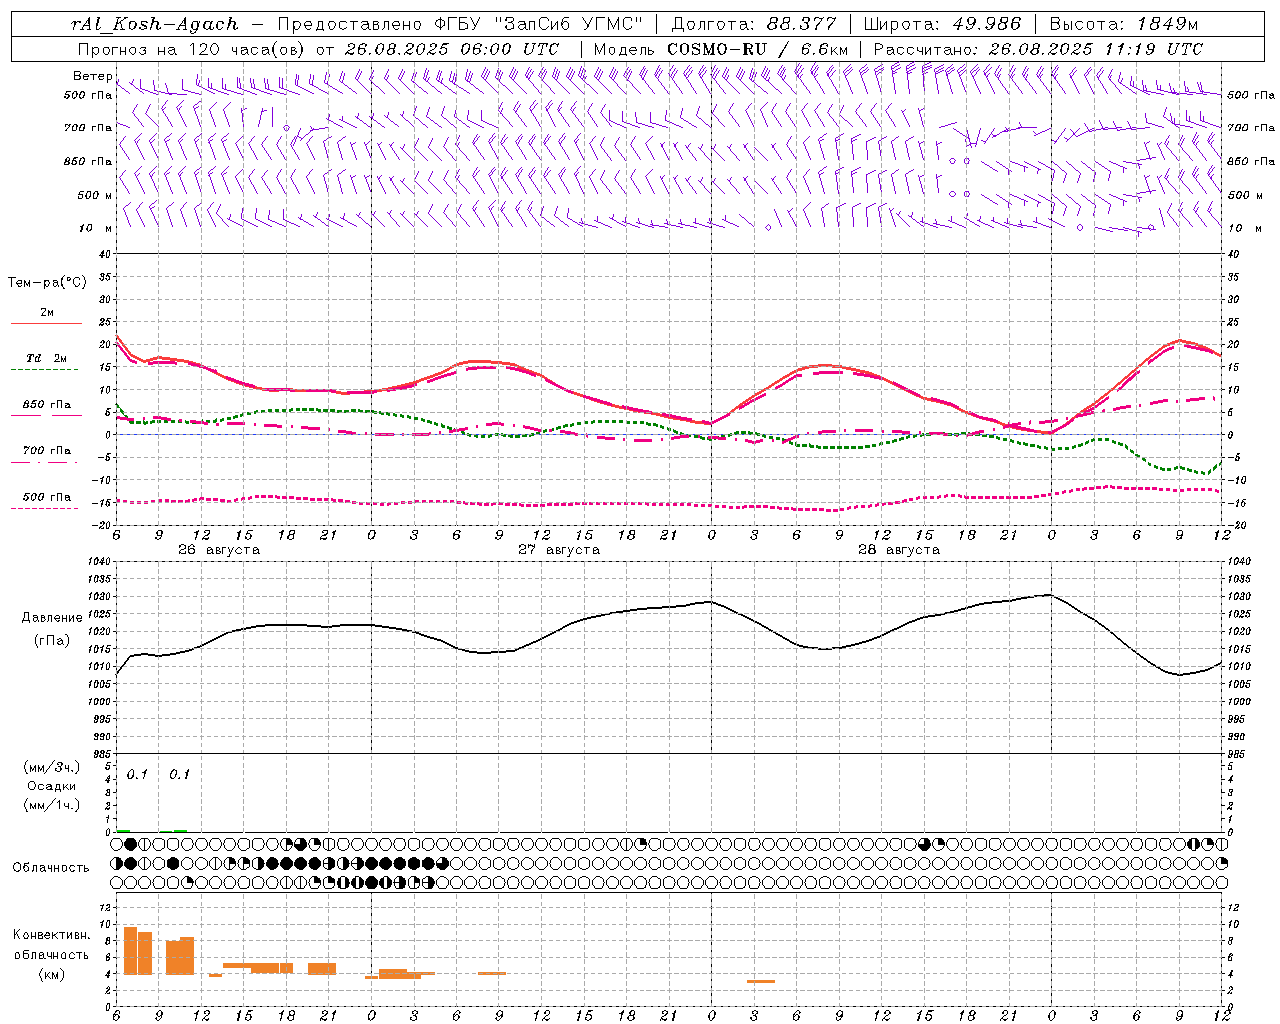Click the Долгота: 88.377 value
The width and height of the screenshot is (1280, 1024).
point(754,24)
